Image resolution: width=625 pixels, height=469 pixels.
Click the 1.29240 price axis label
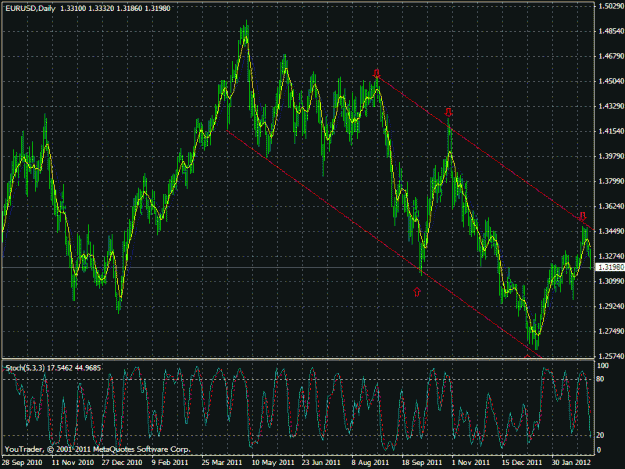click(611, 306)
